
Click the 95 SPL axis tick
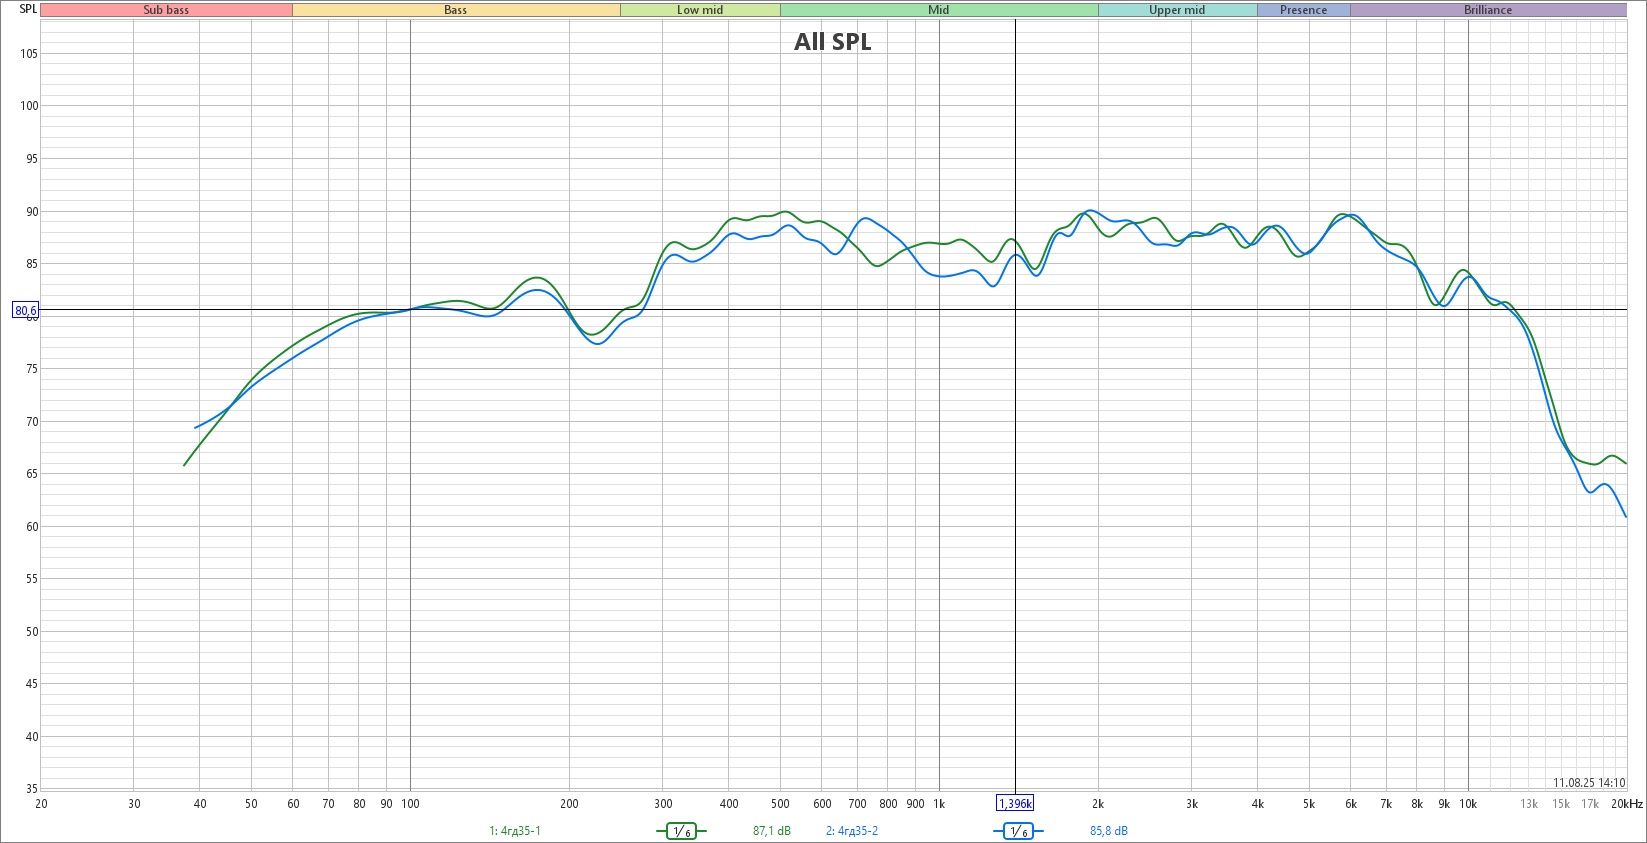tap(32, 159)
